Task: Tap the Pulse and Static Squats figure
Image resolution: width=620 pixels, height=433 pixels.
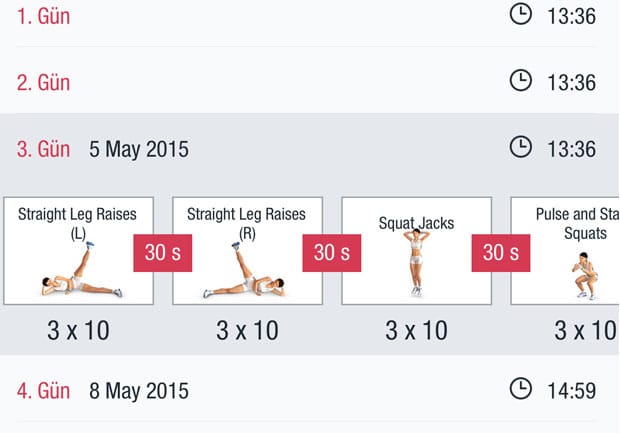Action: [x=585, y=276]
